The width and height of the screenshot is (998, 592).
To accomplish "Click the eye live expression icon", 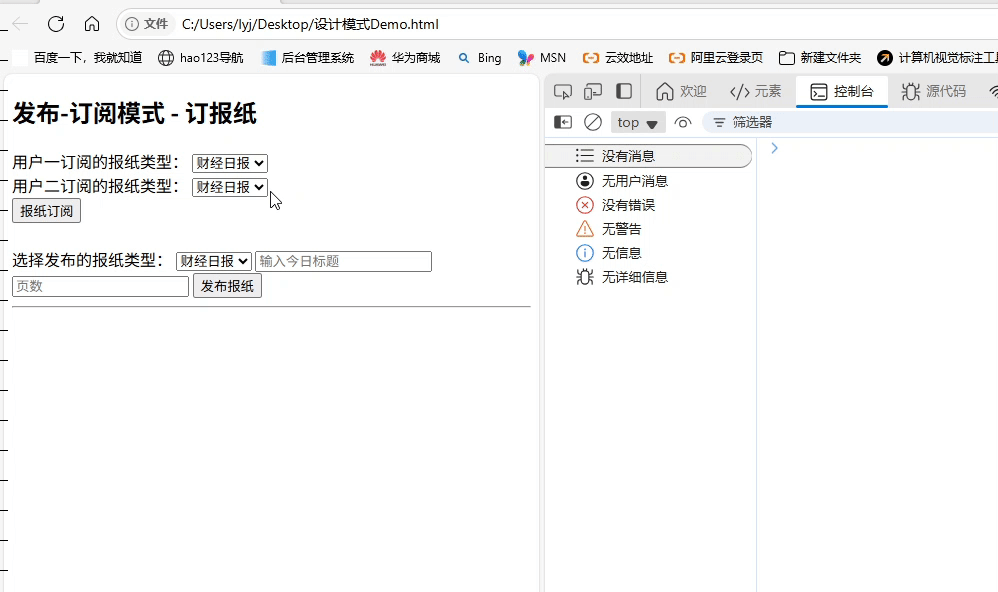I will click(682, 122).
